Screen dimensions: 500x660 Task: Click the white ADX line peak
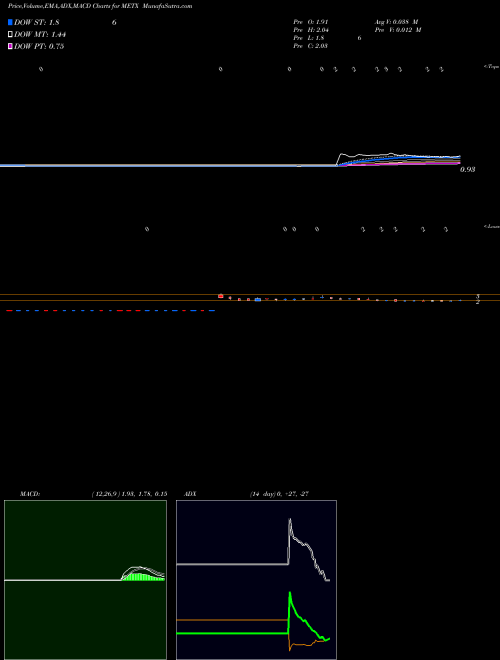pos(290,520)
